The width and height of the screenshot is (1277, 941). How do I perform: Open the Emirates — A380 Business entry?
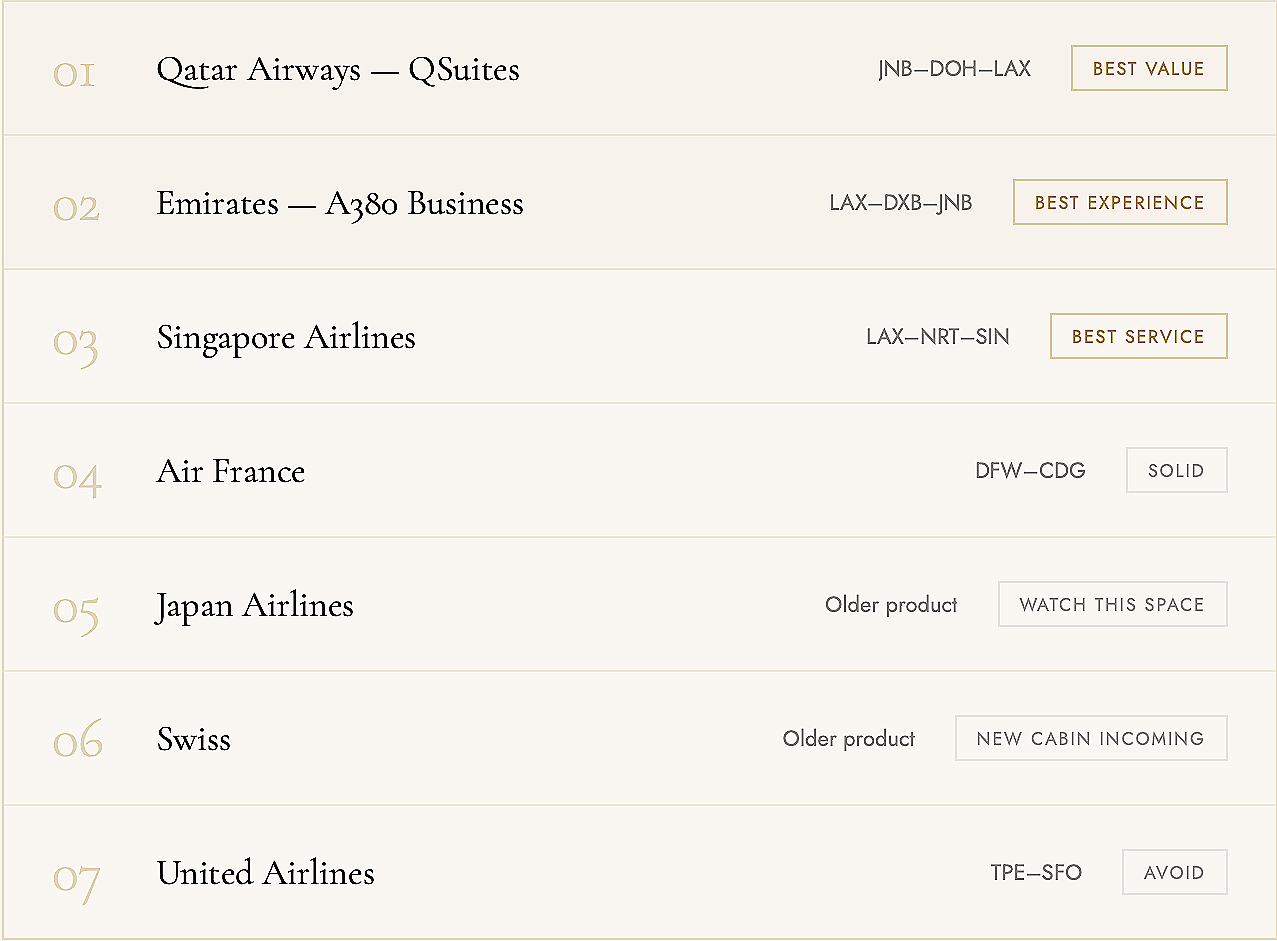pyautogui.click(x=340, y=204)
